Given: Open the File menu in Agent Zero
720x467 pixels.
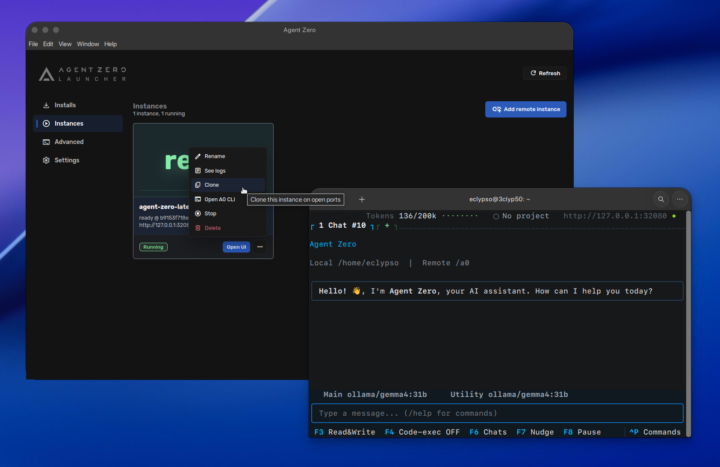Looking at the screenshot, I should tap(33, 44).
